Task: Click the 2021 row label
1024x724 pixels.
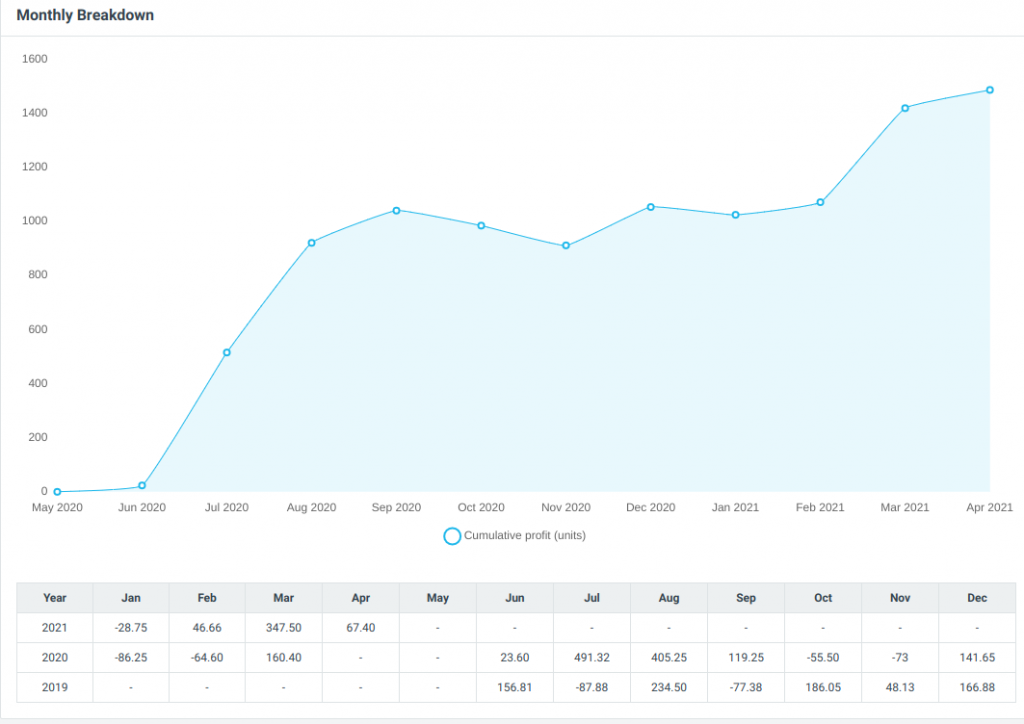Action: (x=55, y=628)
